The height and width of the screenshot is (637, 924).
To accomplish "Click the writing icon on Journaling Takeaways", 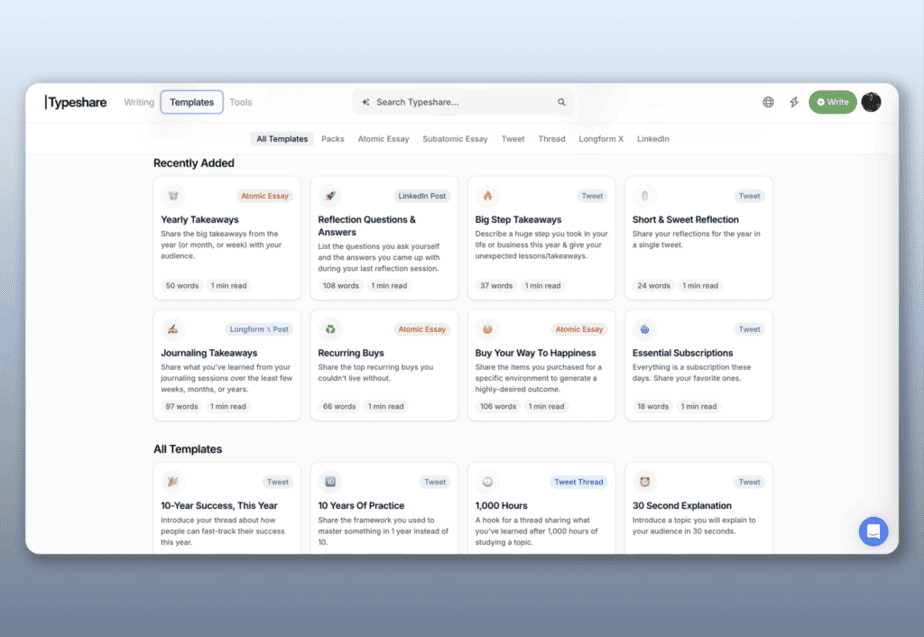I will (x=173, y=329).
